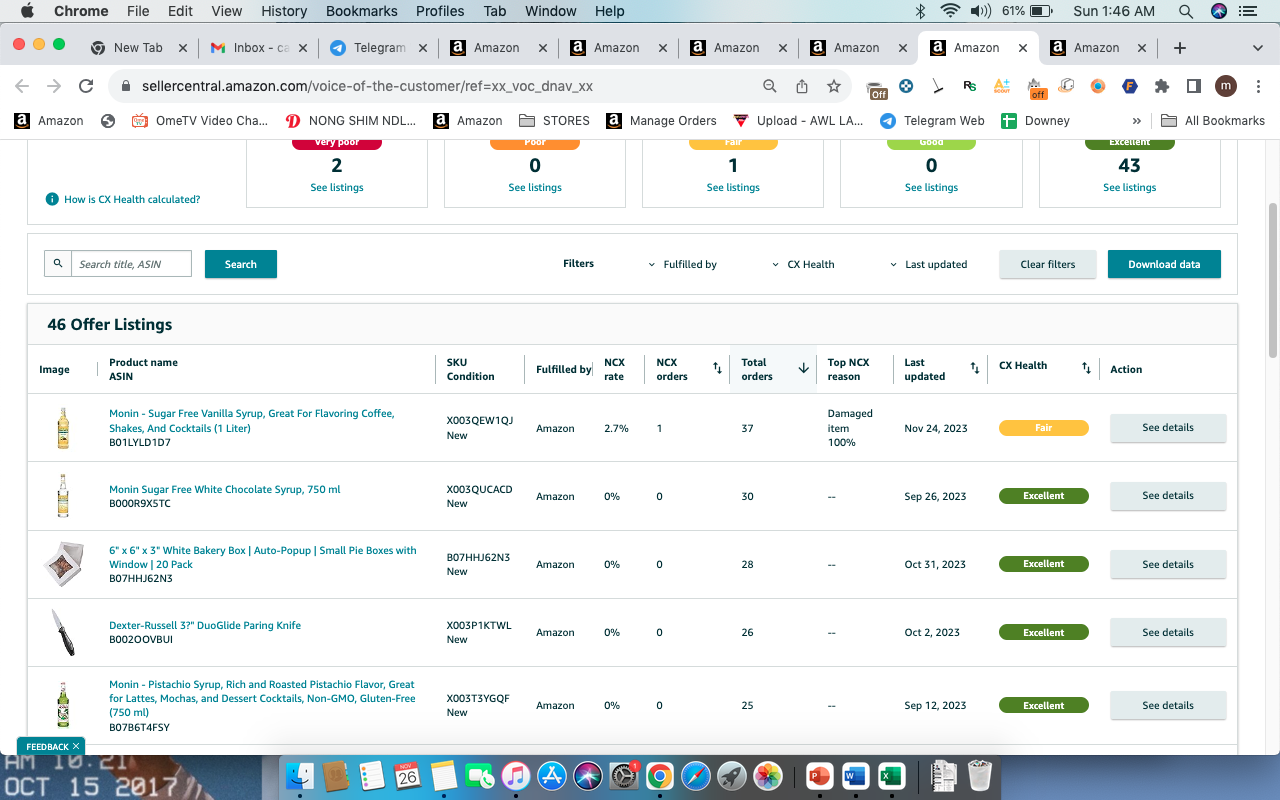This screenshot has height=800, width=1280.
Task: Open a new tab with plus button
Action: tap(1180, 47)
